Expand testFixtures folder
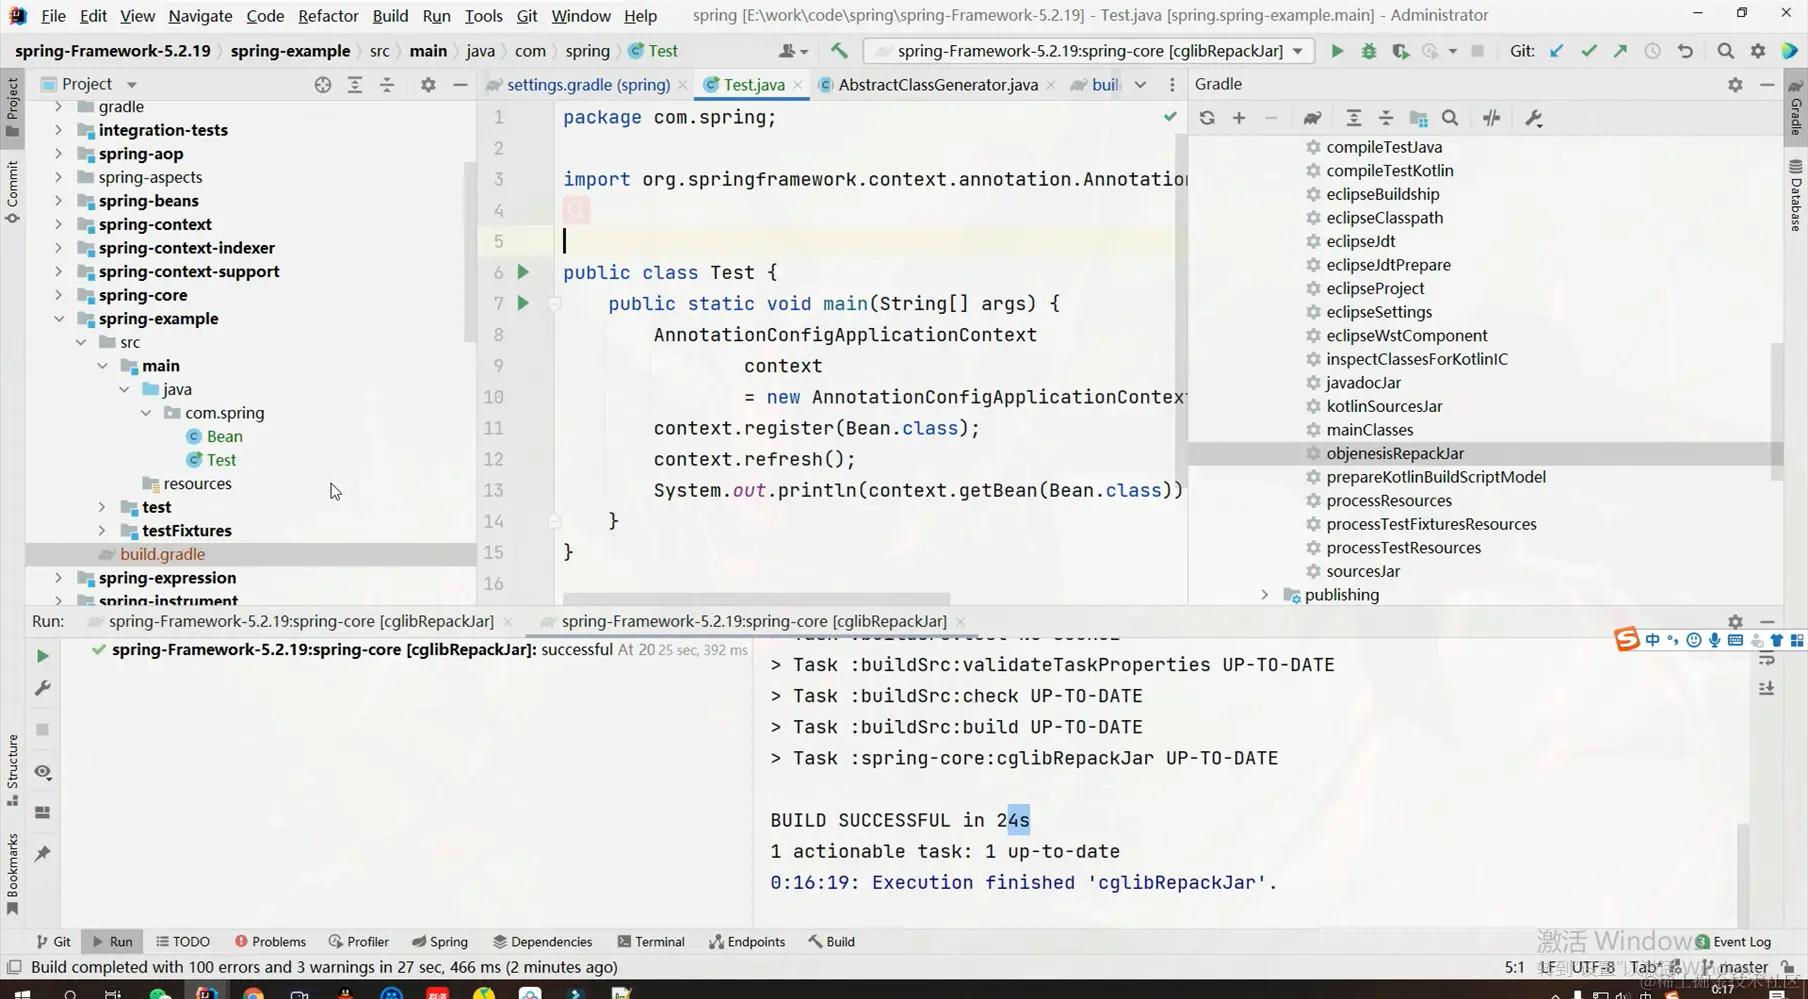This screenshot has width=1808, height=999. point(102,531)
